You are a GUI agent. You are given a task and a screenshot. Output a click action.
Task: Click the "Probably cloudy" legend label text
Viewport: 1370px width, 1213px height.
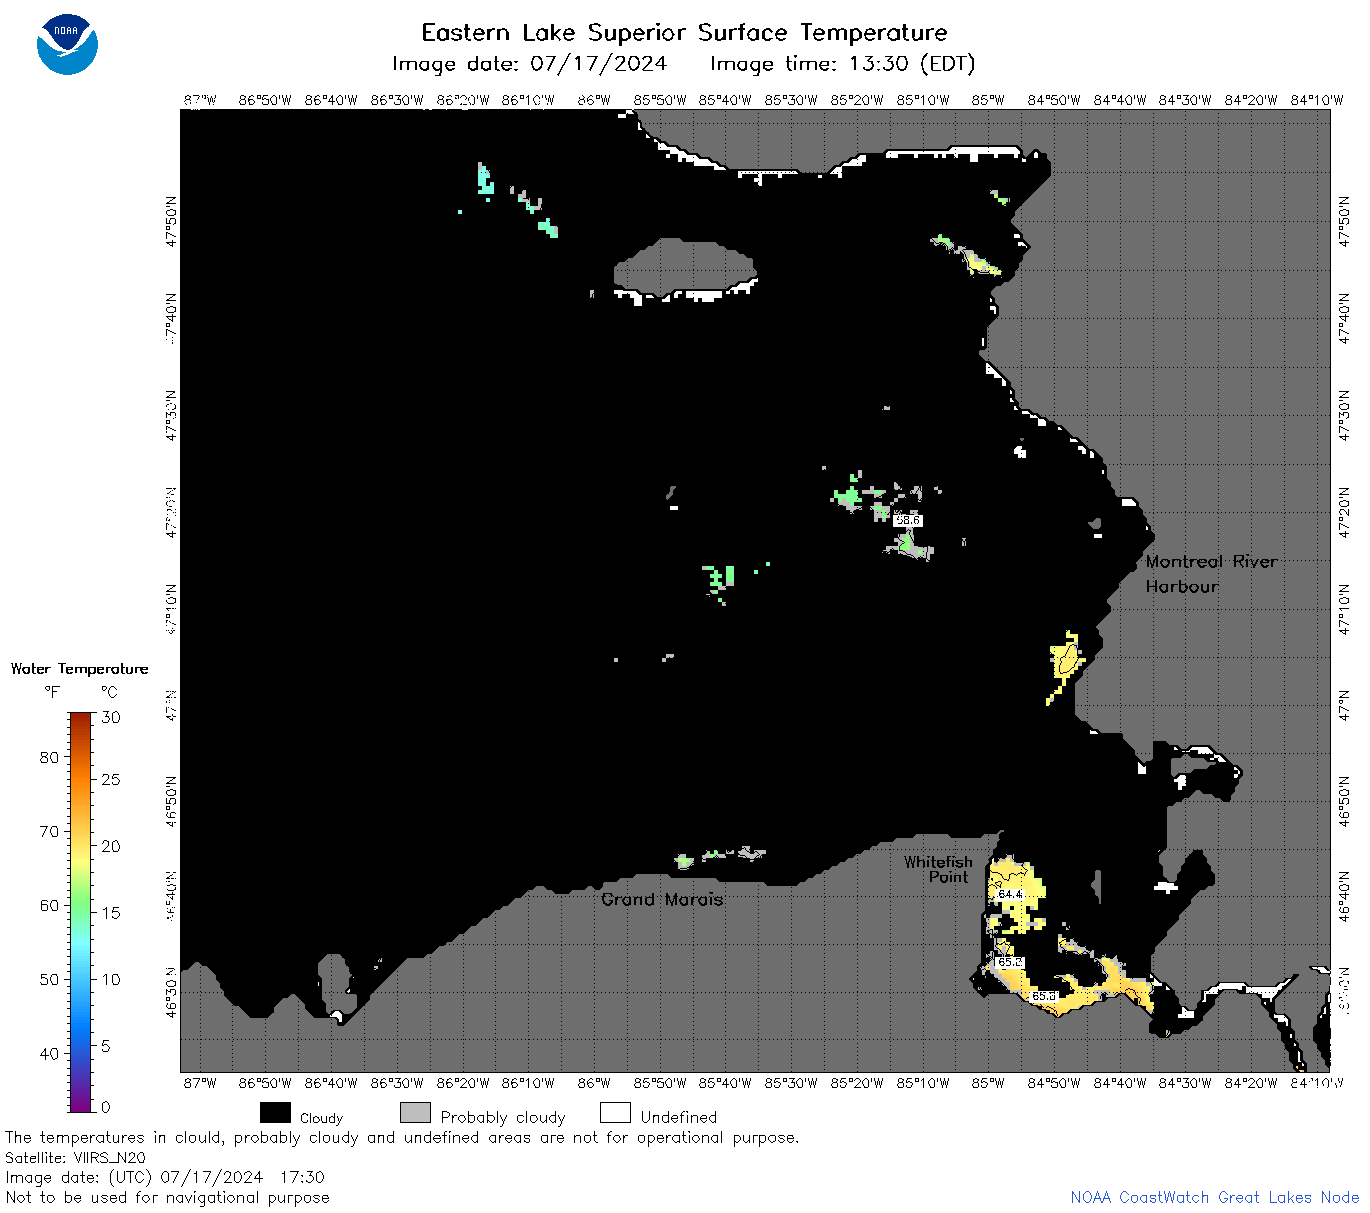click(503, 1117)
